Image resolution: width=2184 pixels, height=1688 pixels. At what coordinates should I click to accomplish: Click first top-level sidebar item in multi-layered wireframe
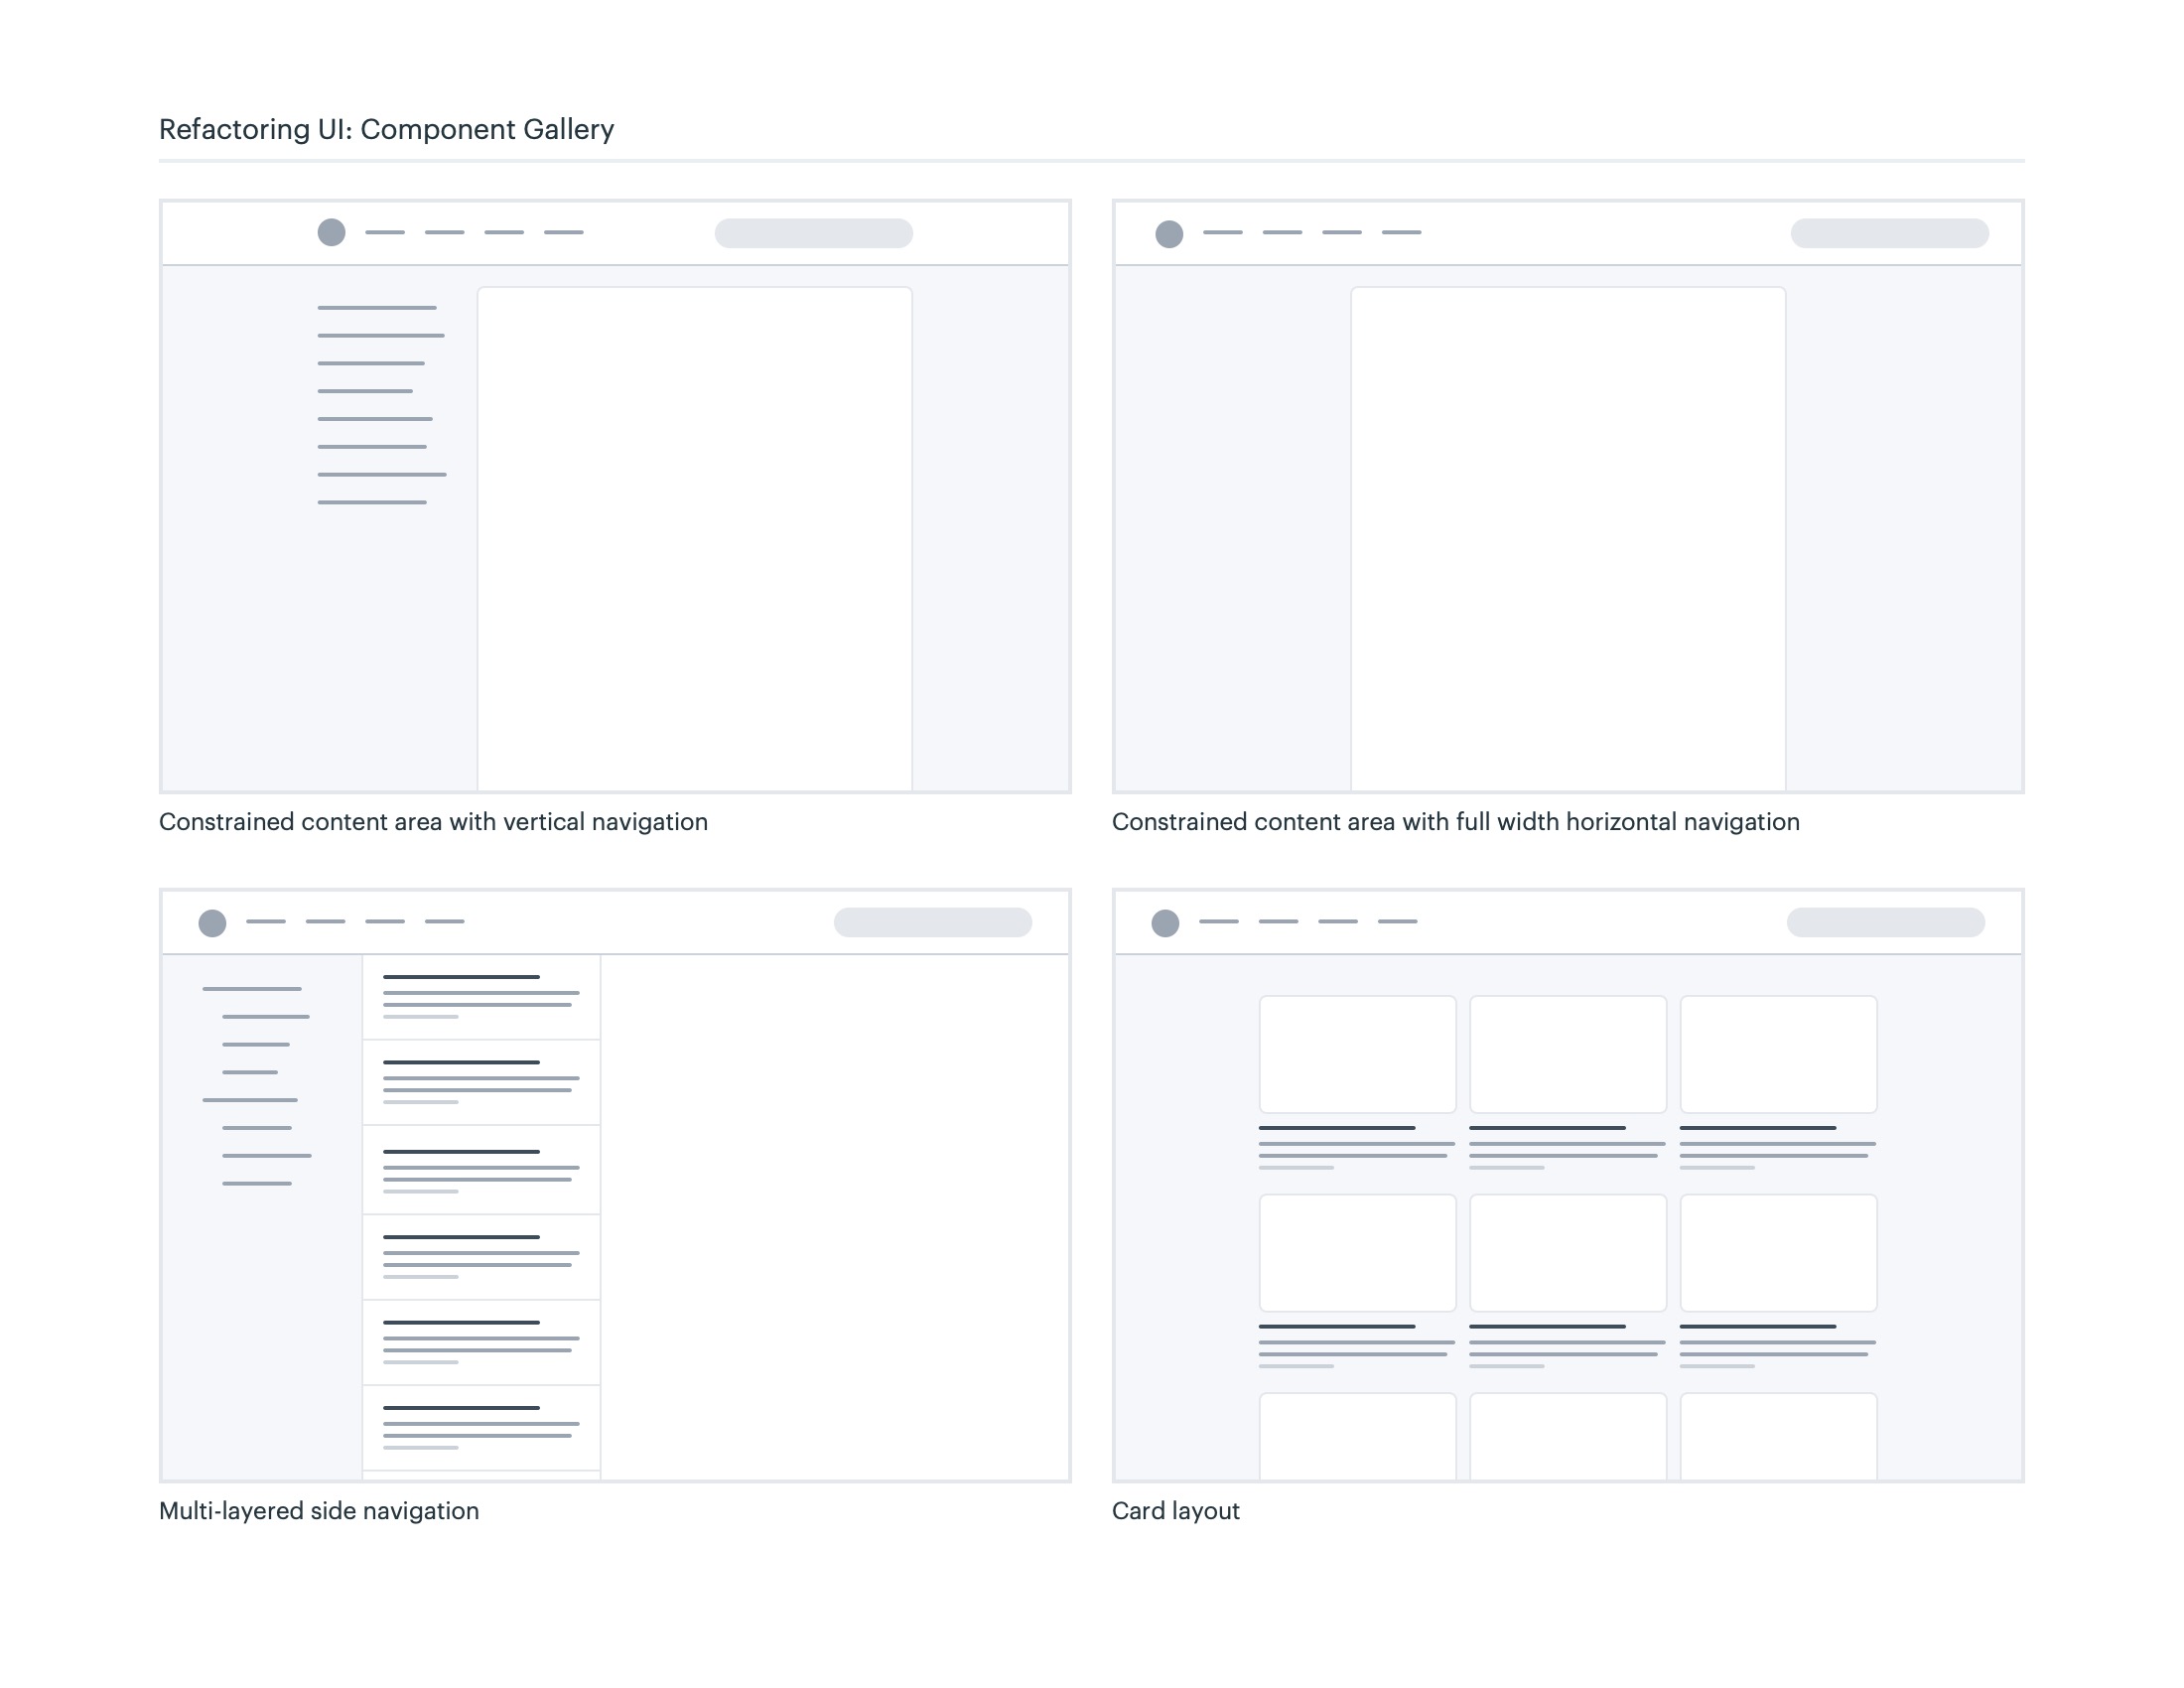(x=252, y=989)
